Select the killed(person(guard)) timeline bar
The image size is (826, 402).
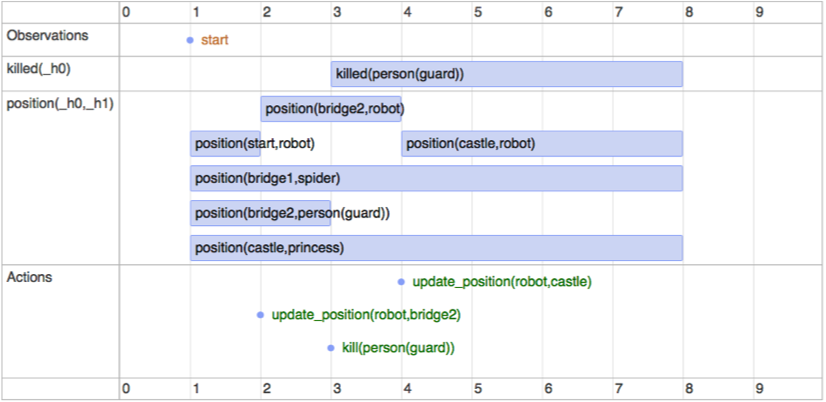(x=507, y=74)
